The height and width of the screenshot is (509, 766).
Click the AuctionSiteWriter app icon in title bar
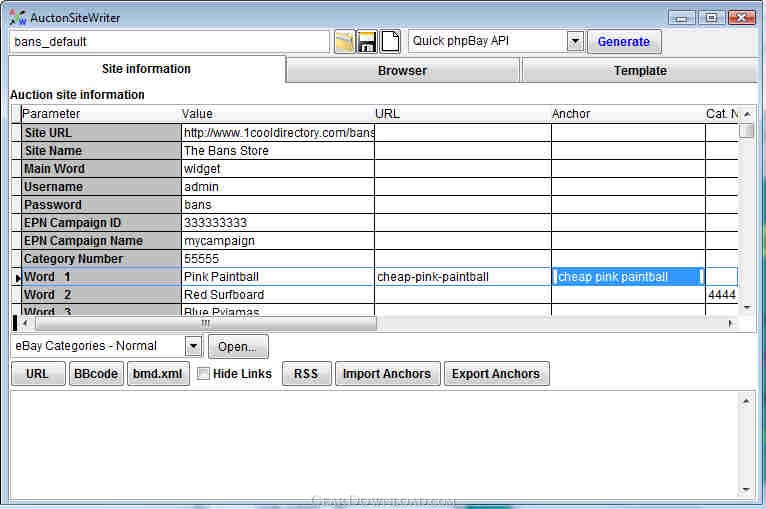18,17
